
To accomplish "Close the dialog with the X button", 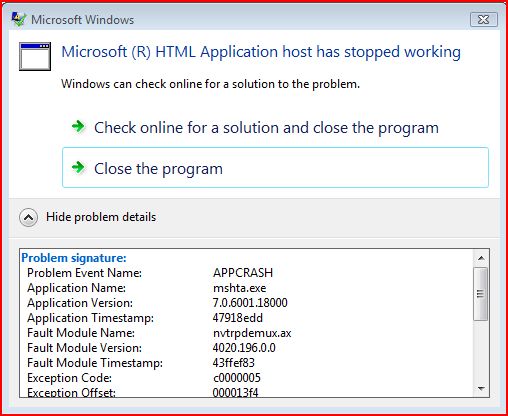I will [x=484, y=20].
